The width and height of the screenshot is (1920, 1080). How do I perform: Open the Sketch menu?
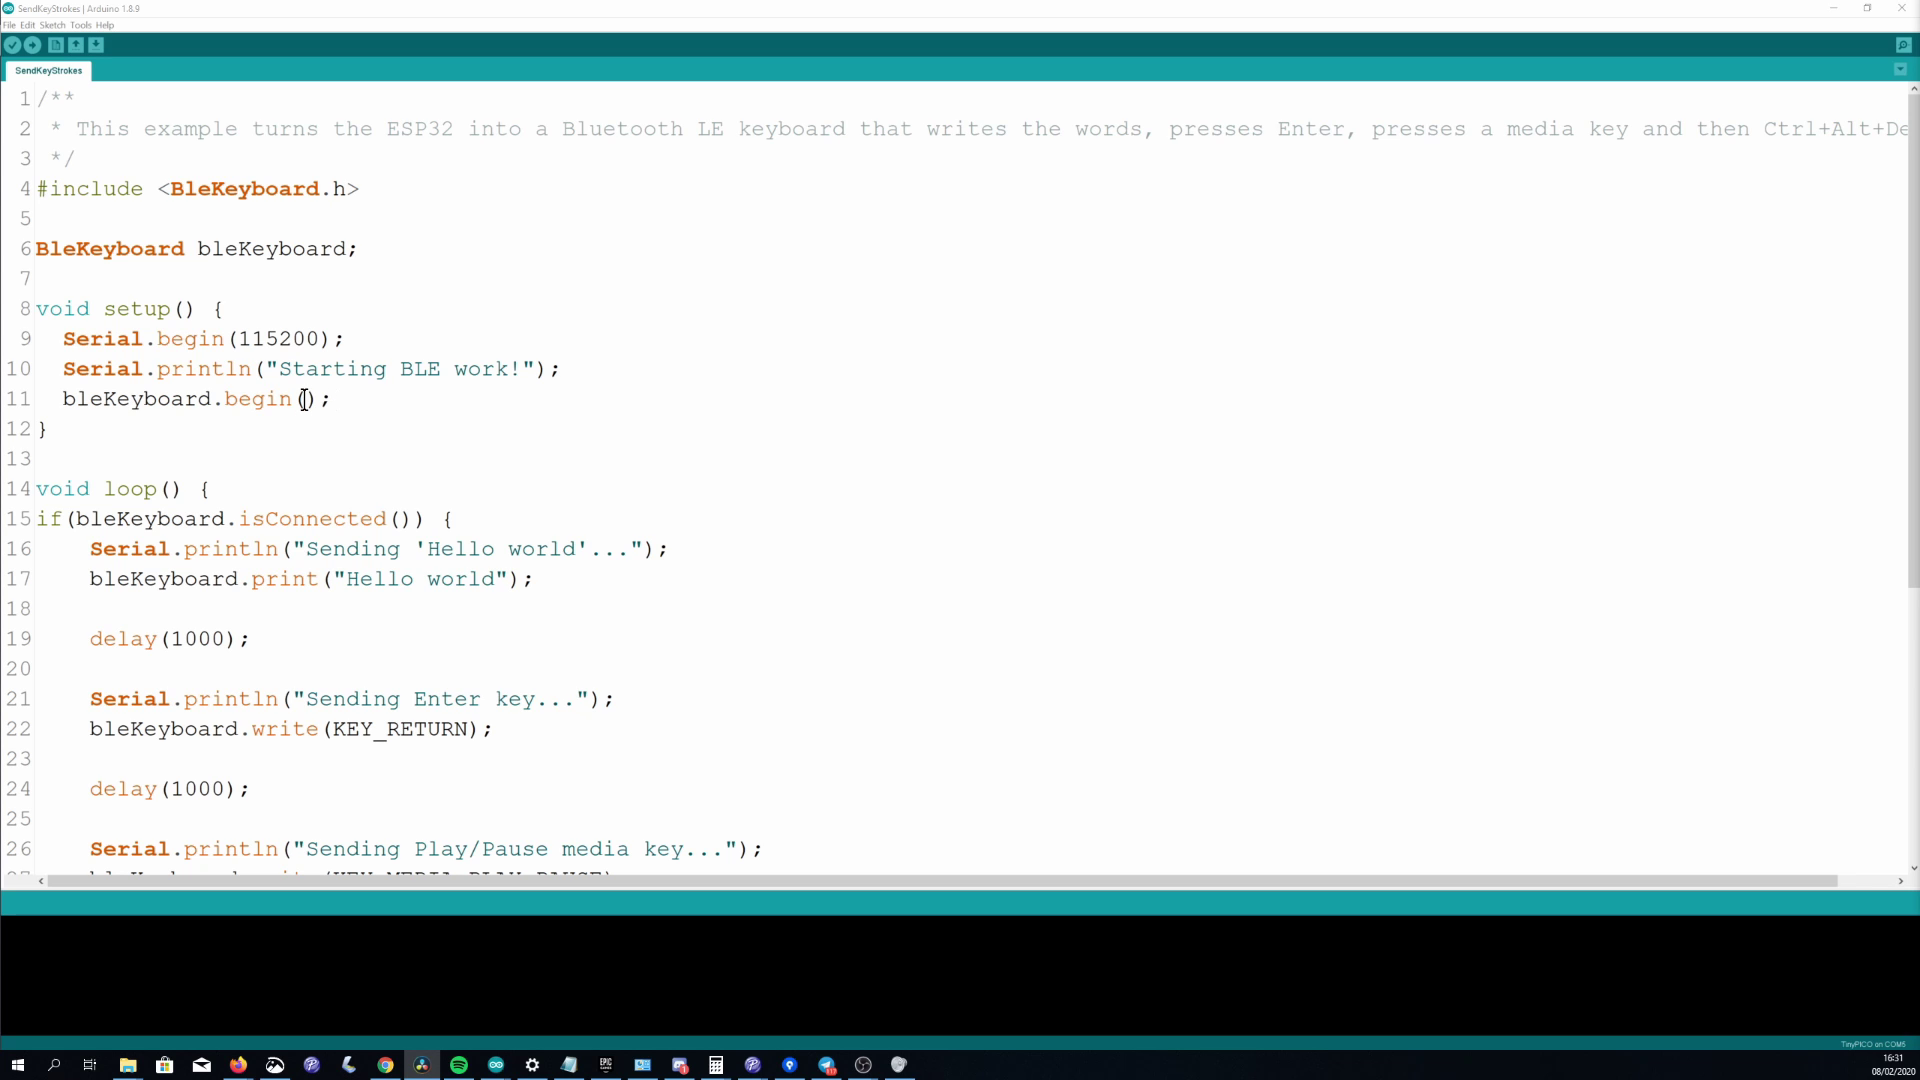point(52,25)
